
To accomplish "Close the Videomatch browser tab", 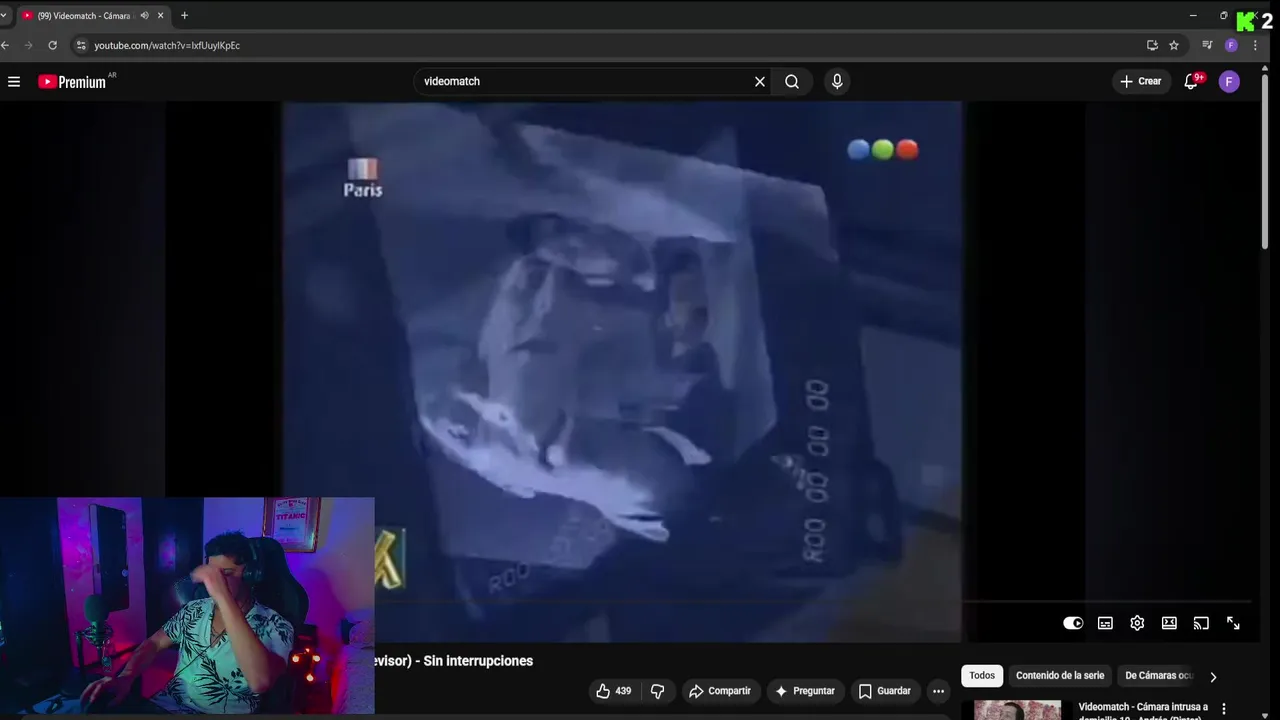I will tap(160, 16).
